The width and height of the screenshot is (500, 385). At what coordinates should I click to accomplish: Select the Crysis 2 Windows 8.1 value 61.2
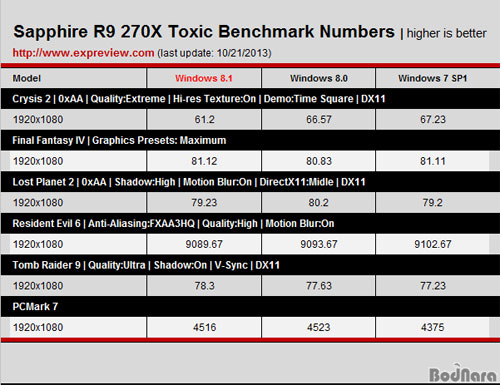pyautogui.click(x=204, y=119)
